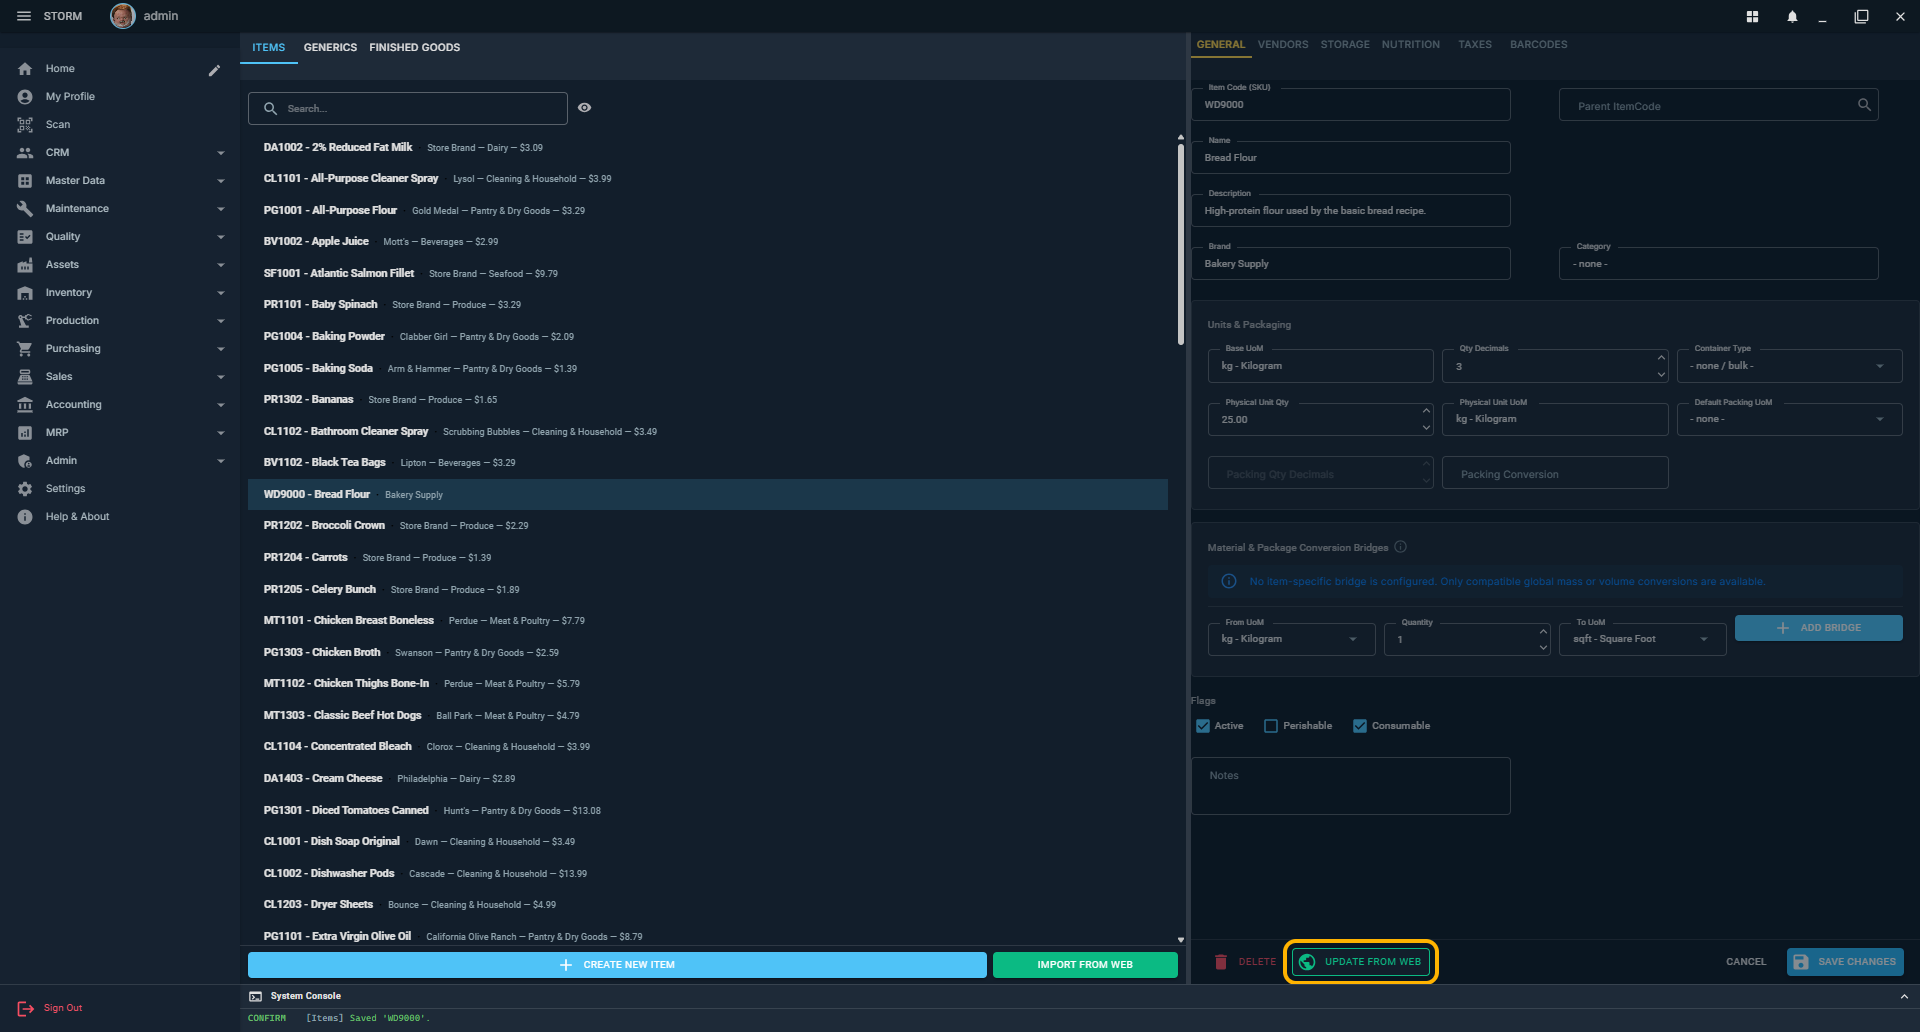Click the Accounting bank icon
This screenshot has width=1920, height=1032.
tap(25, 405)
